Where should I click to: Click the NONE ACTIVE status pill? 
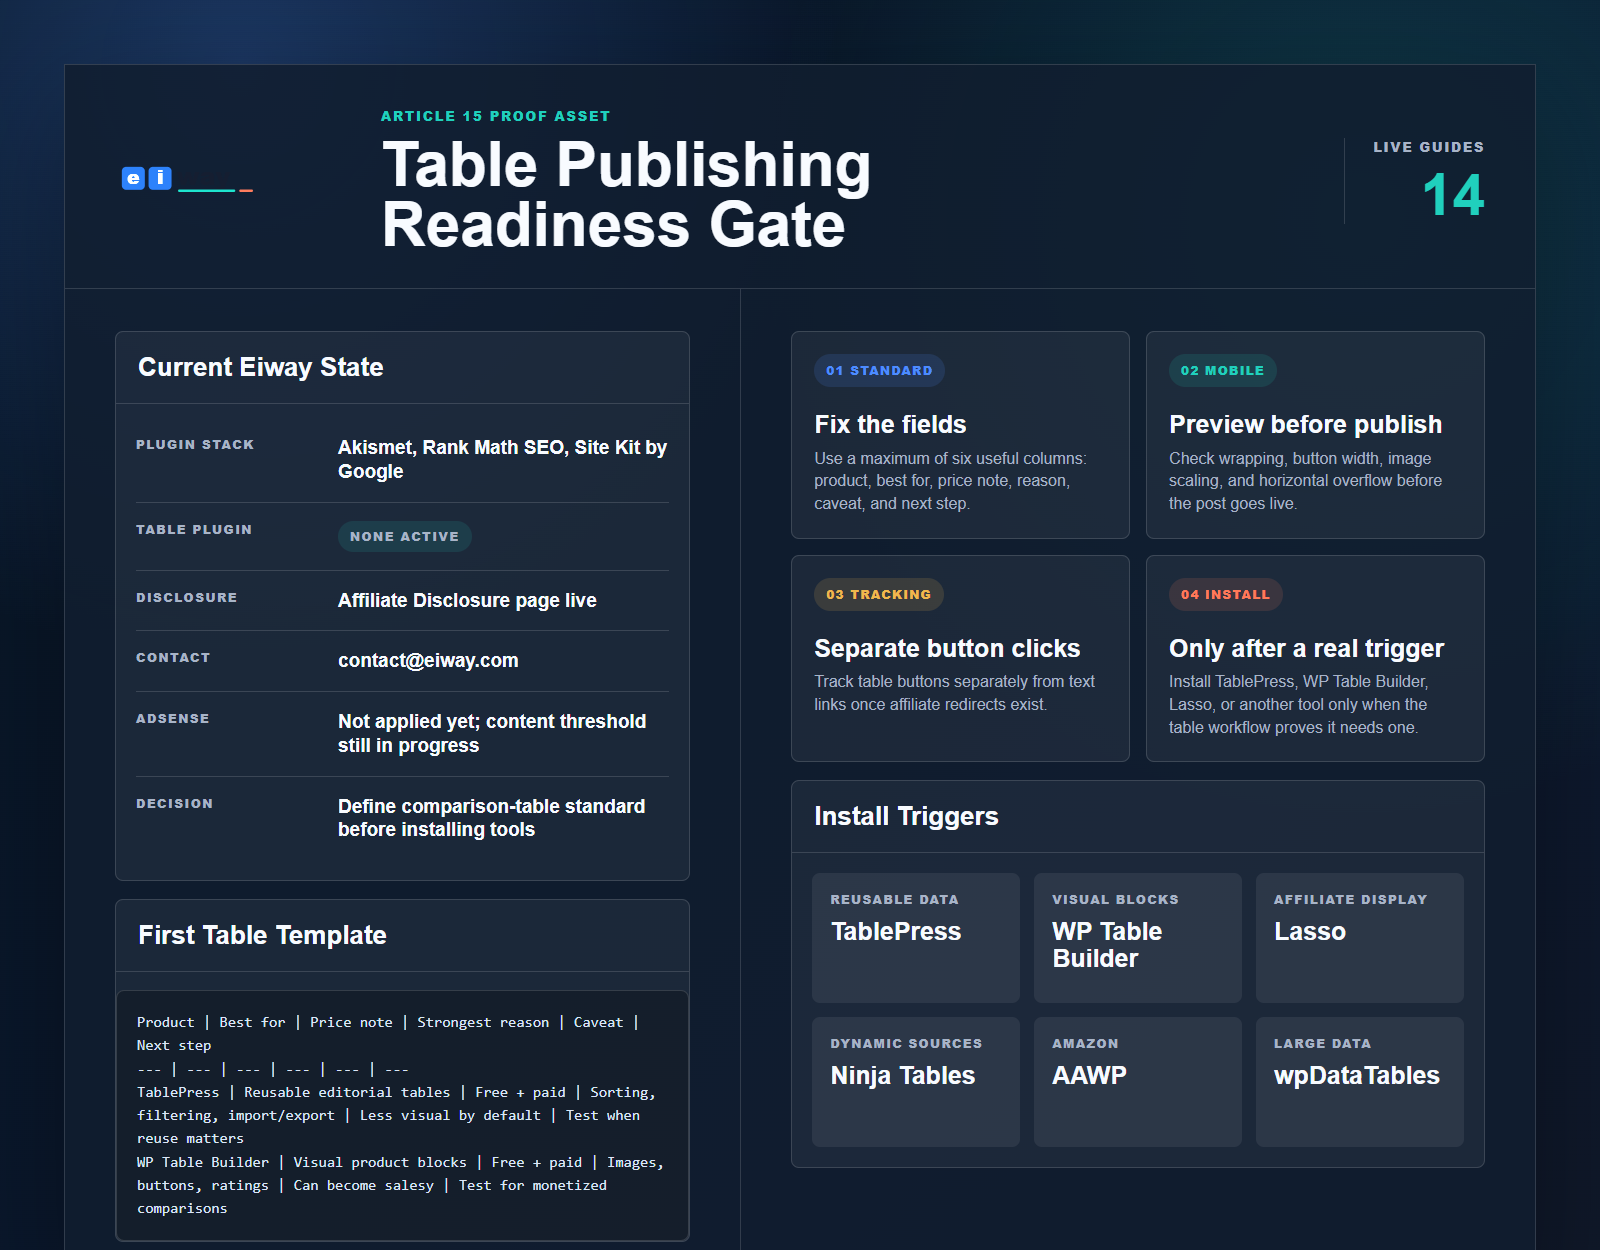(x=404, y=536)
